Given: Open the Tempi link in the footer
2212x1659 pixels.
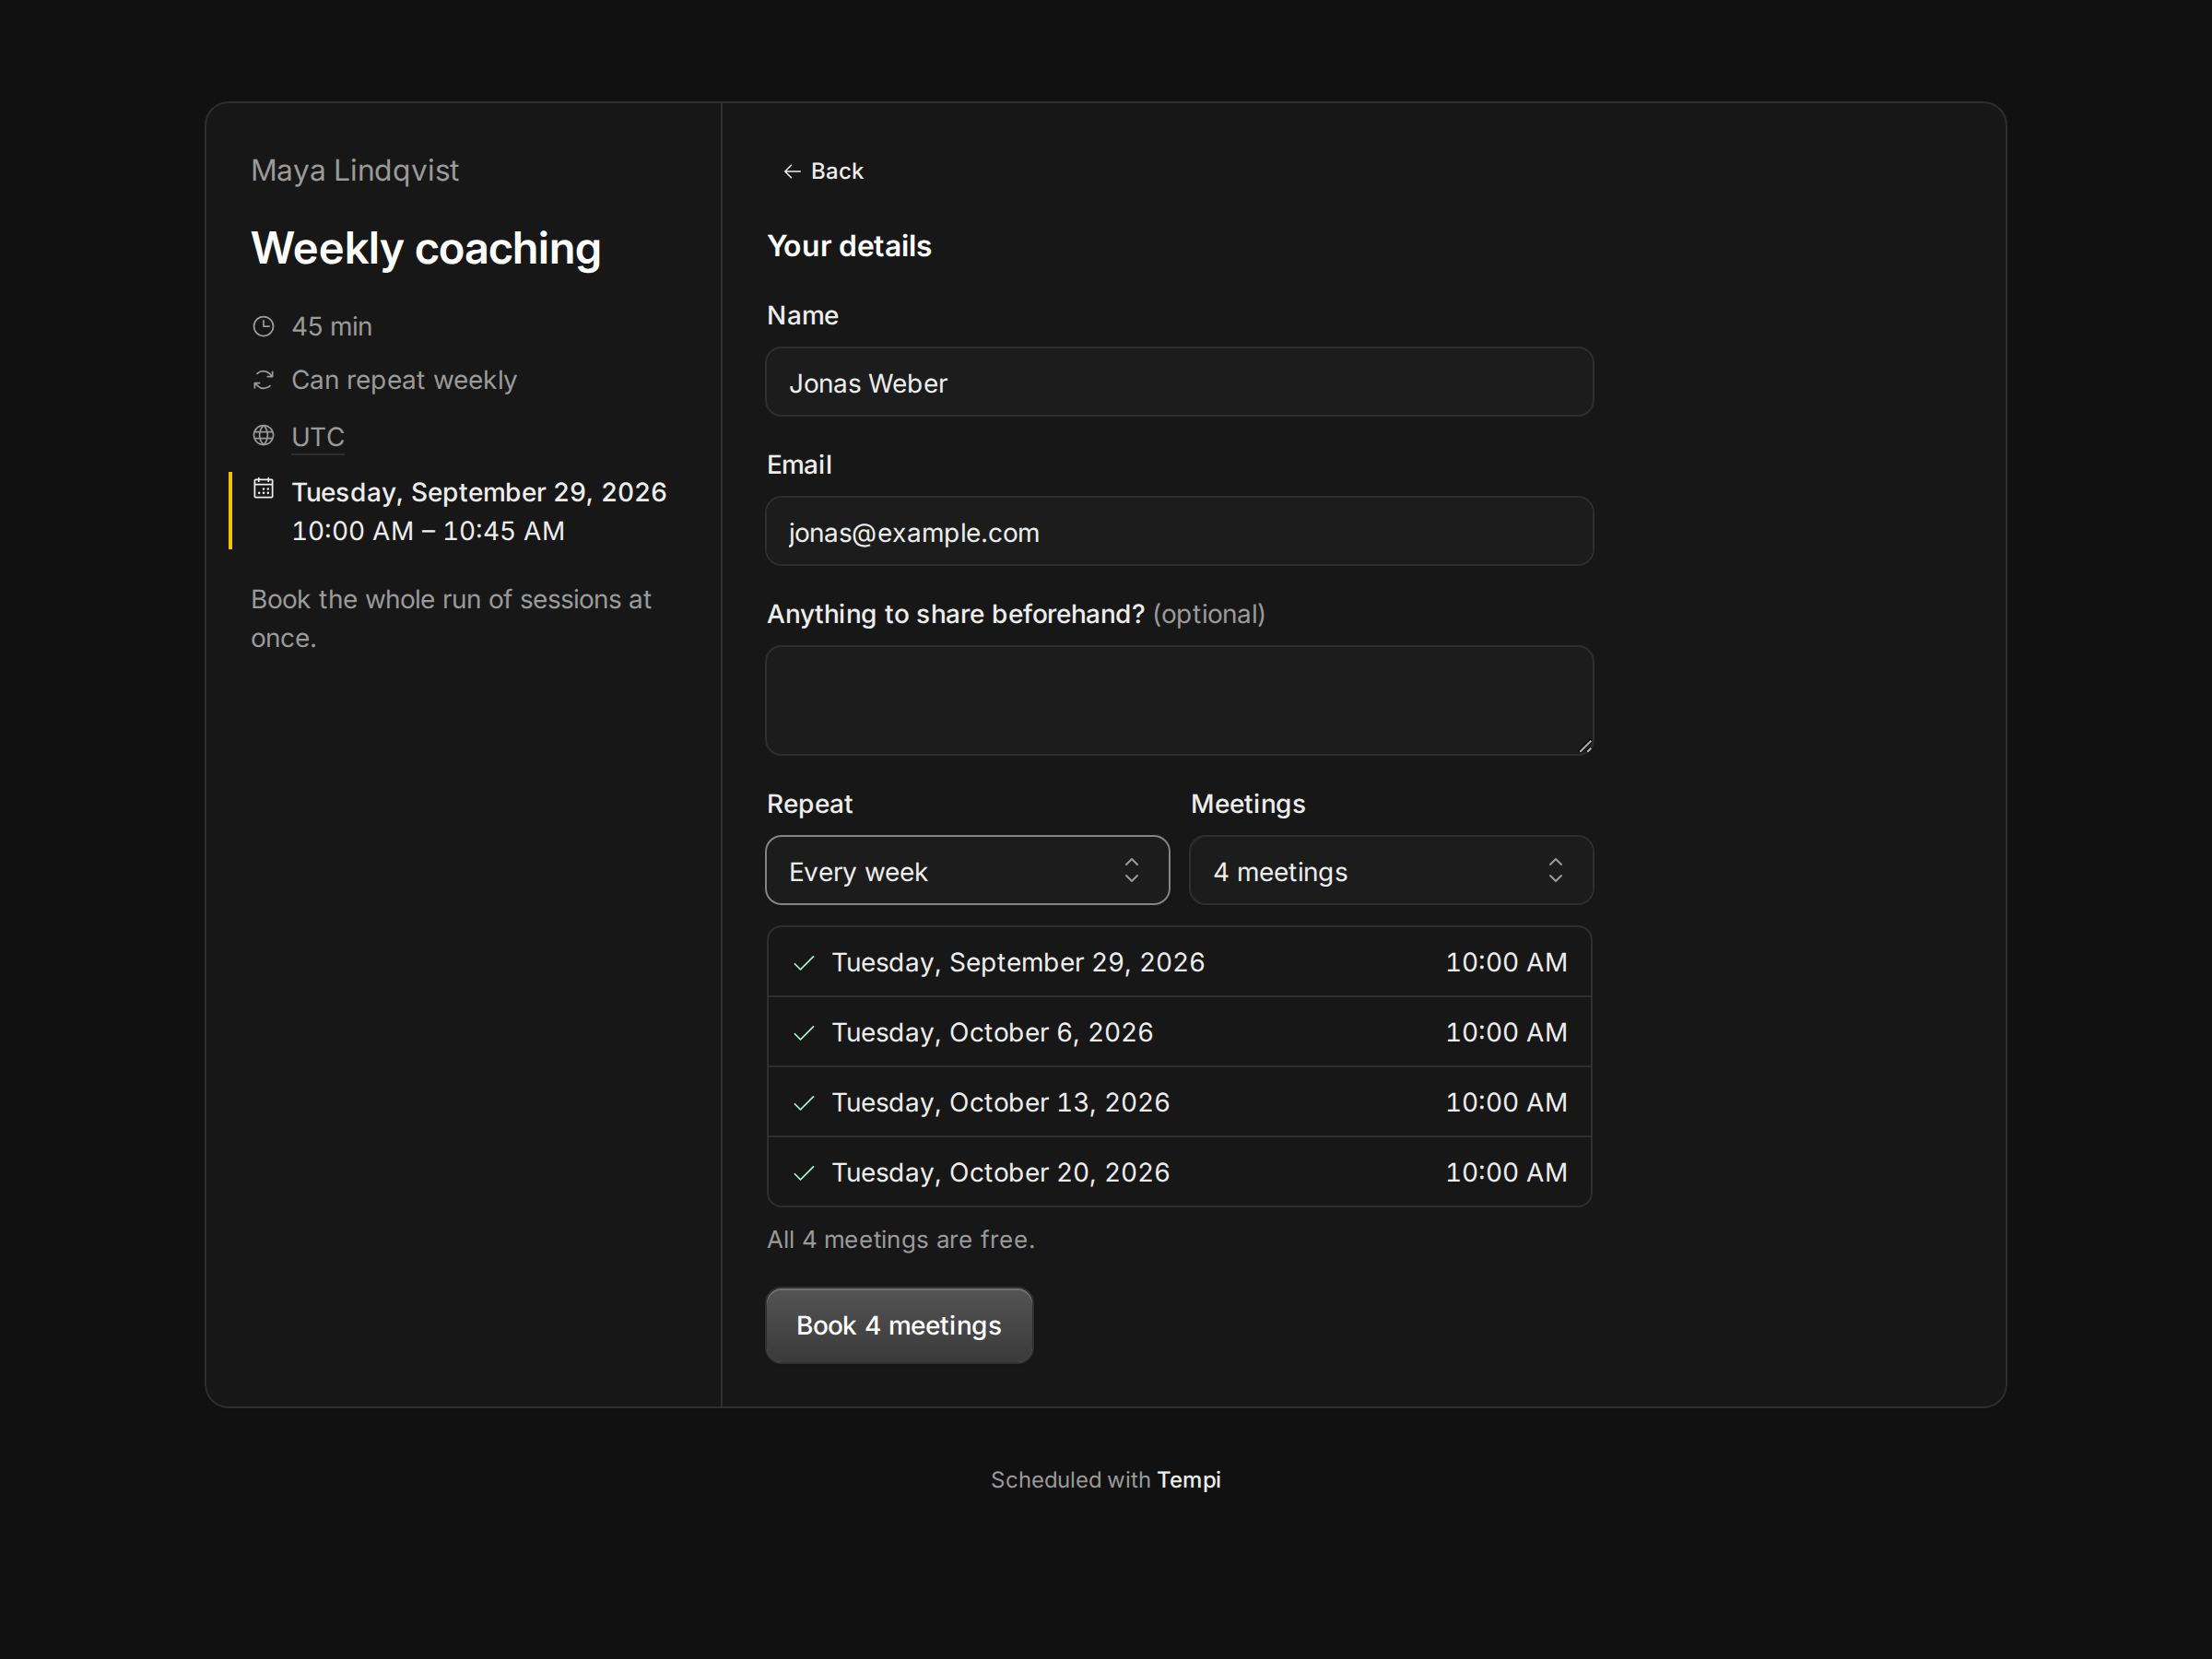Looking at the screenshot, I should [x=1188, y=1480].
